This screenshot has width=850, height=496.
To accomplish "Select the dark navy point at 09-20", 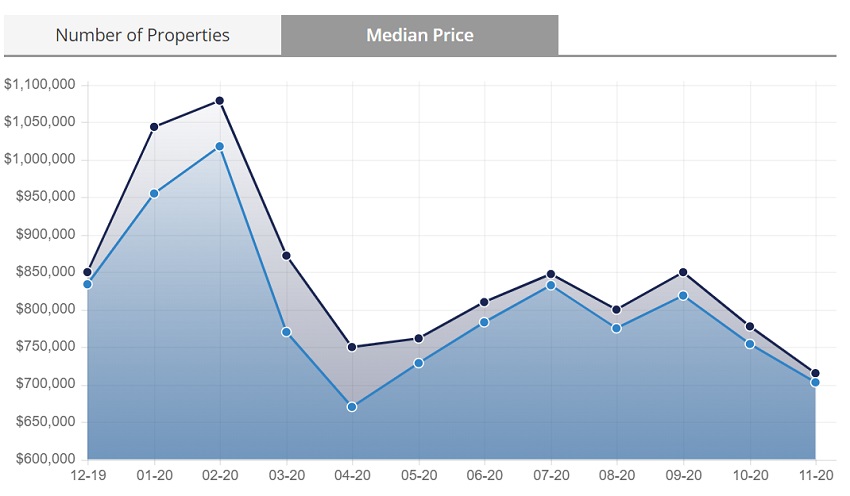I will [x=683, y=272].
